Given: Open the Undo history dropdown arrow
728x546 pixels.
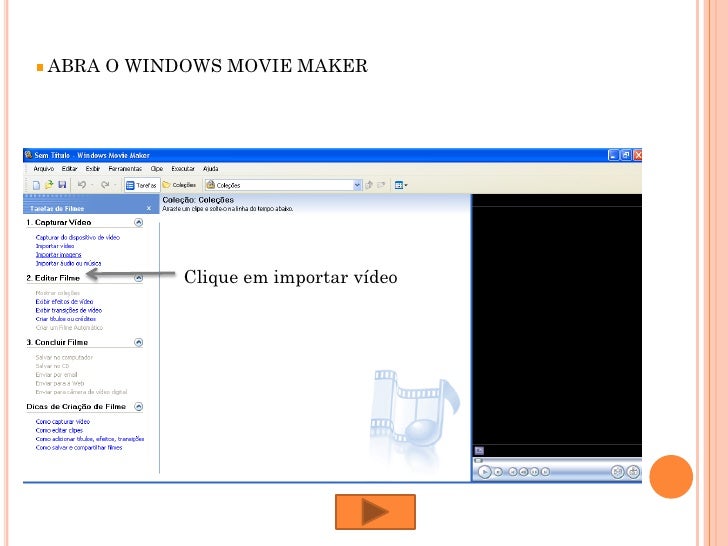Looking at the screenshot, I should point(92,185).
